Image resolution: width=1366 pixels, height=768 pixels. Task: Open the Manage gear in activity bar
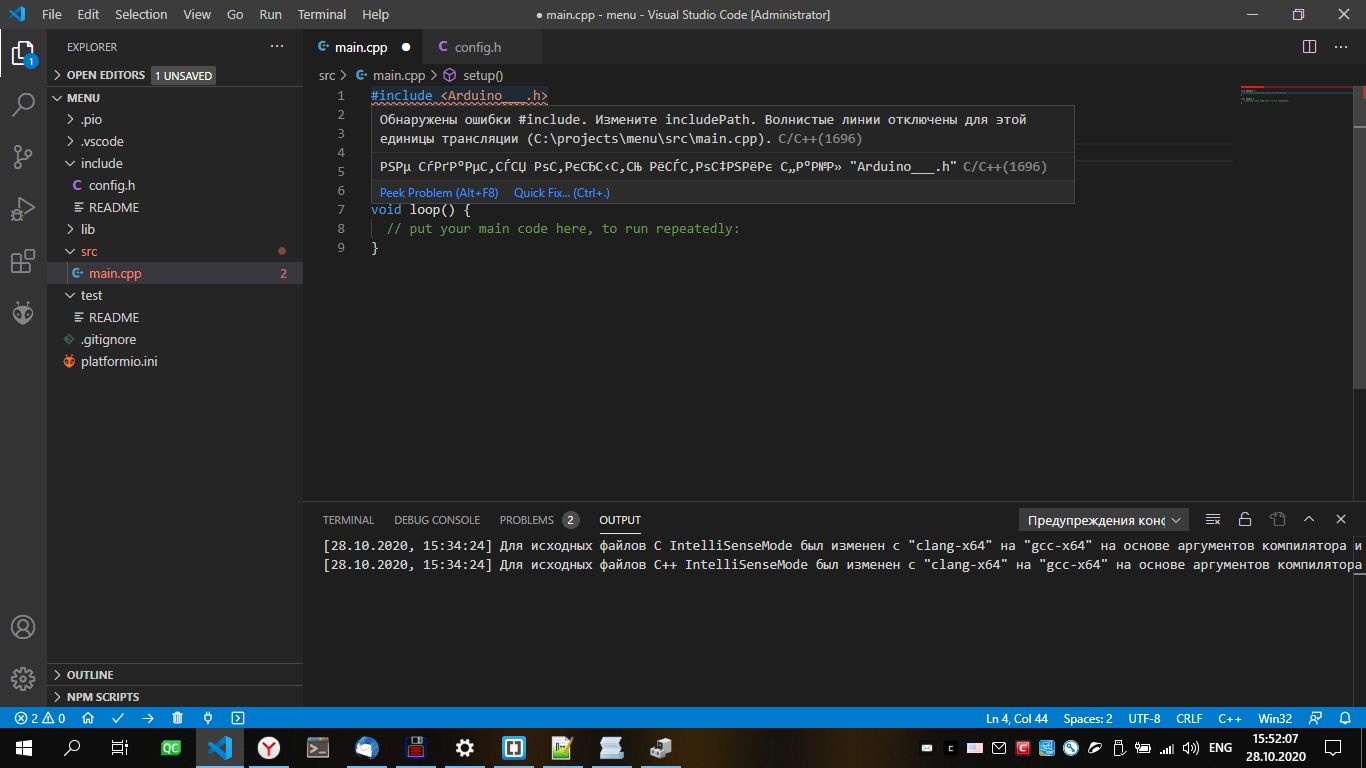pyautogui.click(x=23, y=679)
